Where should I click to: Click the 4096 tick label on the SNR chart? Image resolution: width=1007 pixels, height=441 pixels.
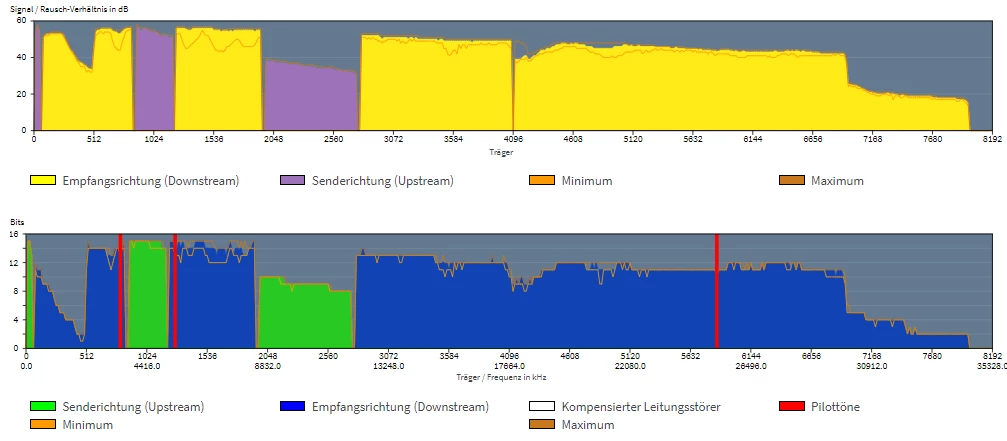pos(513,138)
